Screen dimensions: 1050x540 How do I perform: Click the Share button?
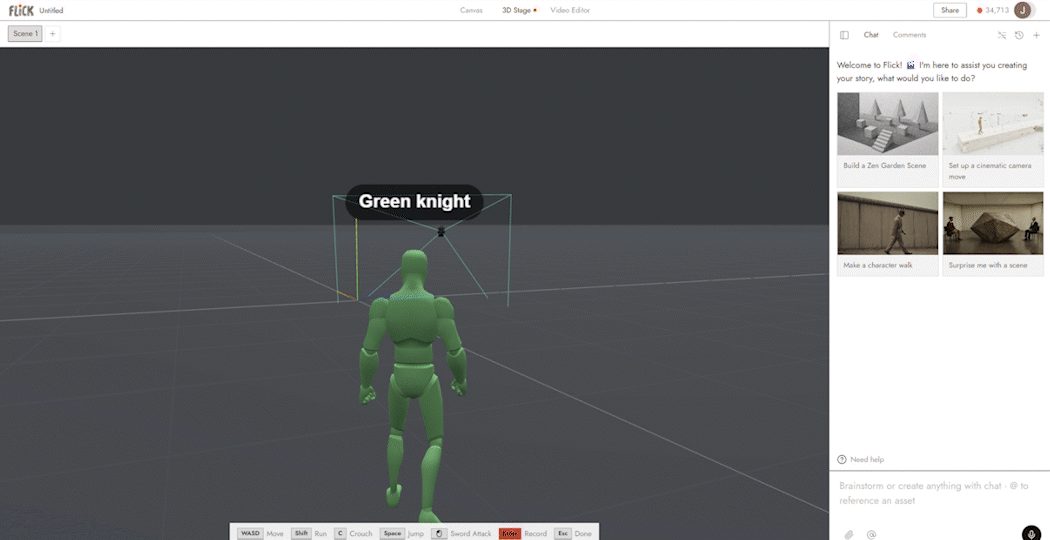pyautogui.click(x=950, y=10)
